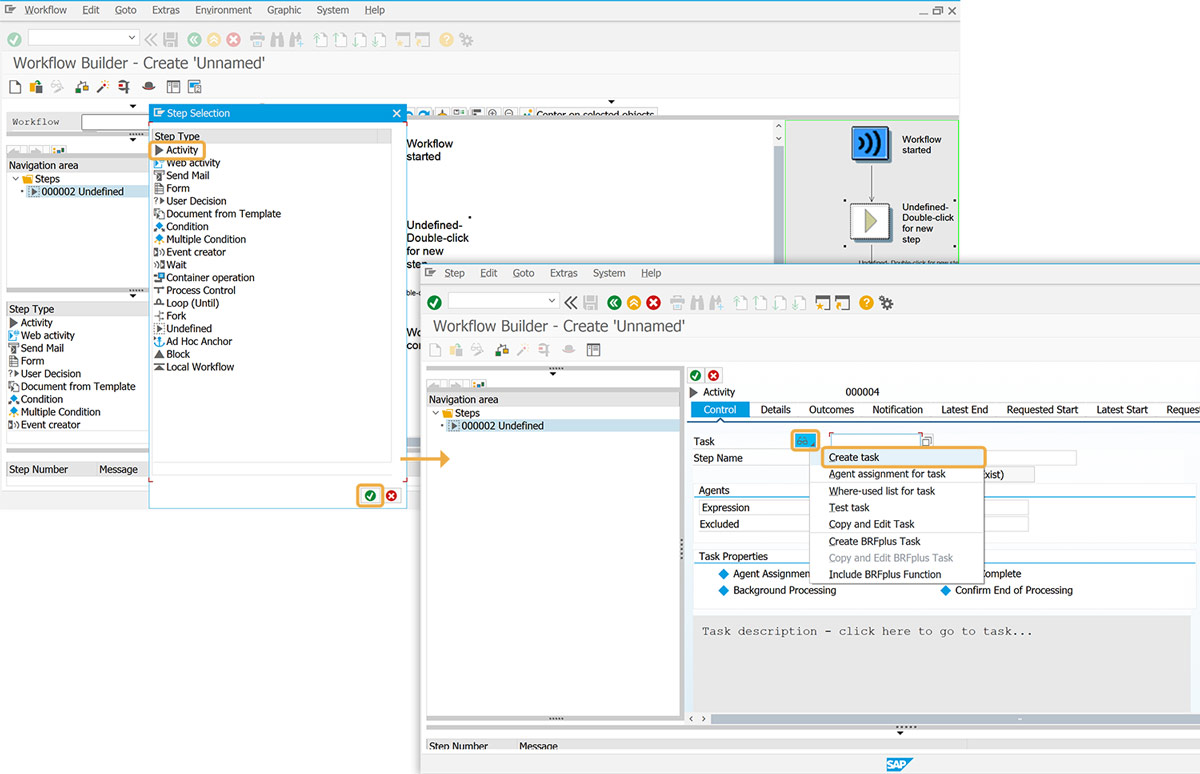Switch to the Notification tab
Screen dimensions: 1200x774
(x=897, y=409)
